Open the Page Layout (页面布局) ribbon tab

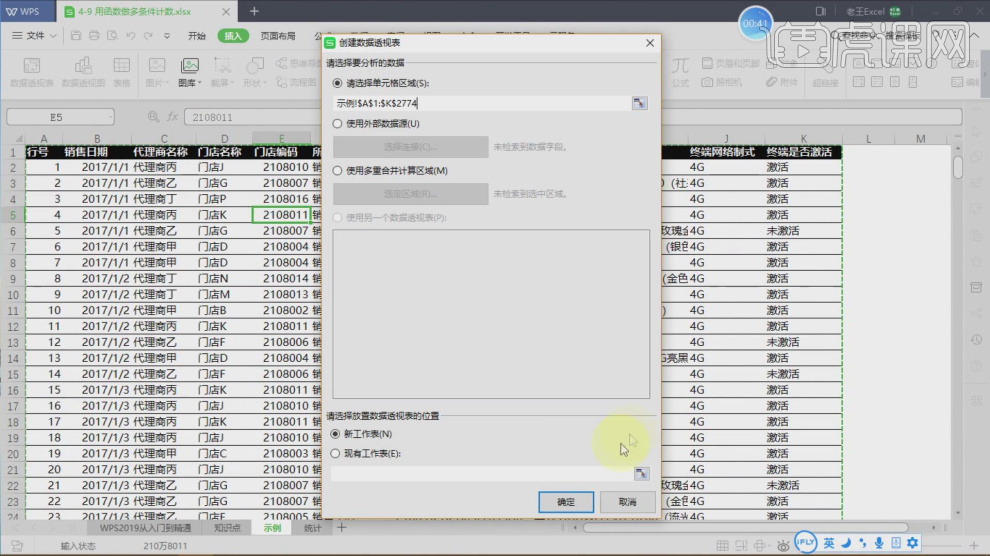click(278, 36)
